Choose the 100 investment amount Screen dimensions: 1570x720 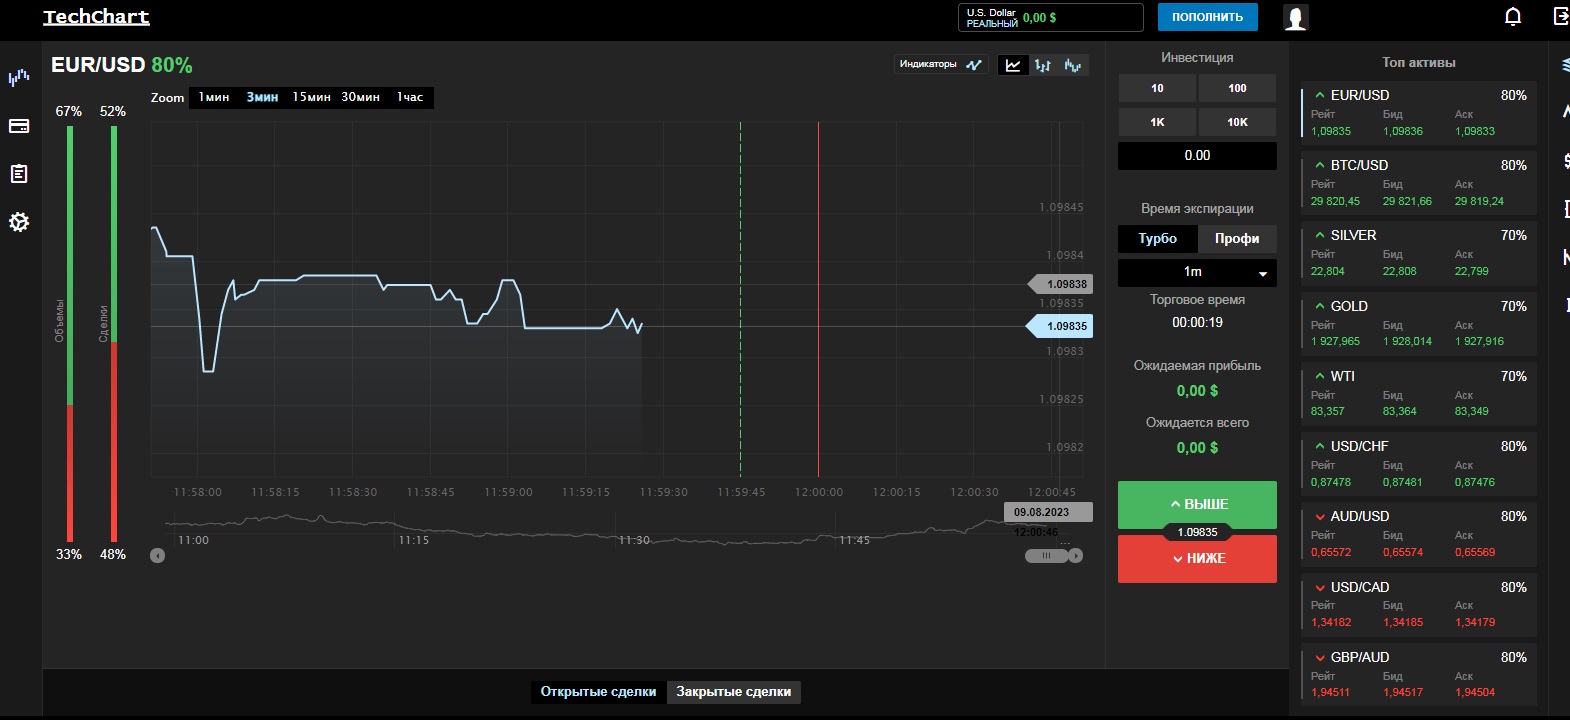1237,88
